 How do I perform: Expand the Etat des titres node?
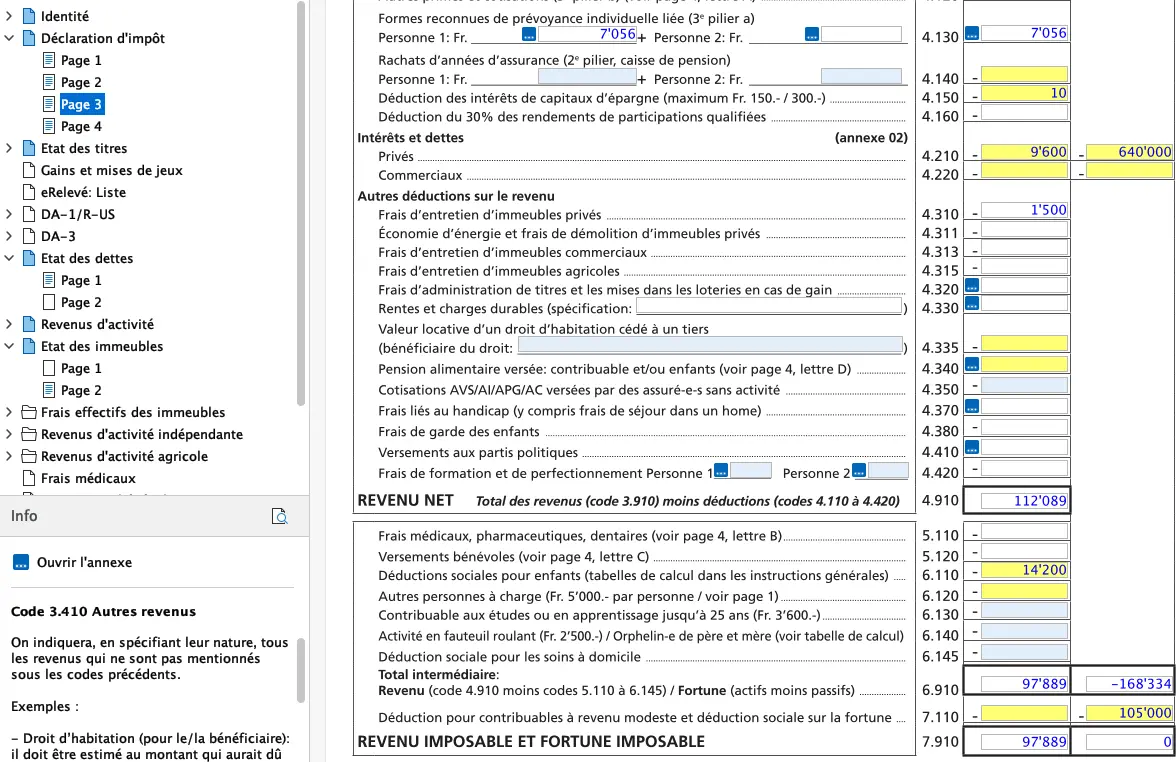tap(10, 148)
